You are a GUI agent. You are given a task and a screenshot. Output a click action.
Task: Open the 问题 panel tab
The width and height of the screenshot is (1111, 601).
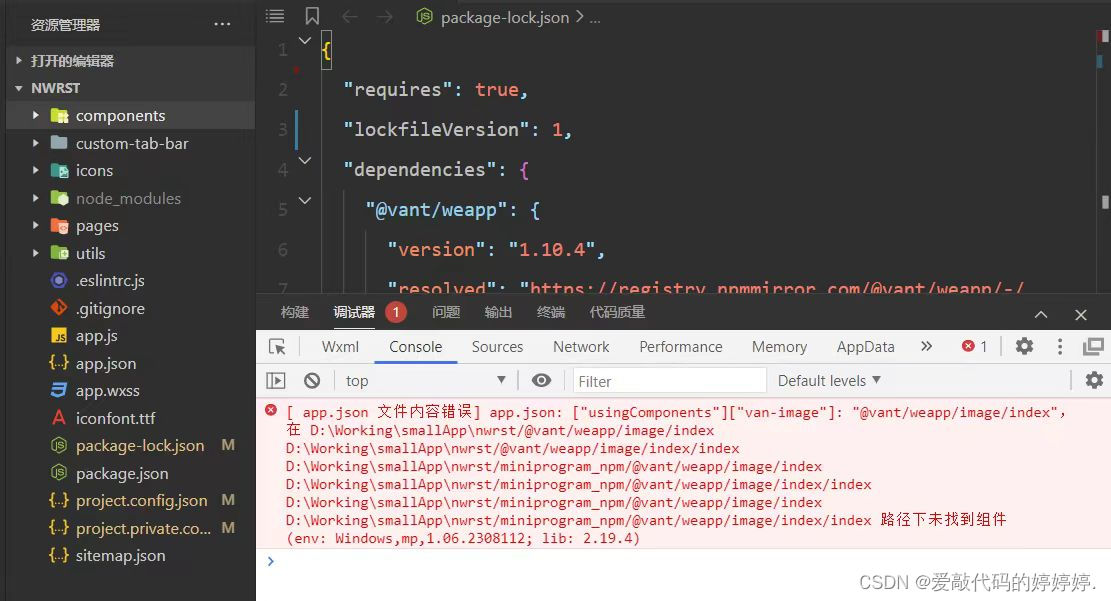(x=446, y=312)
